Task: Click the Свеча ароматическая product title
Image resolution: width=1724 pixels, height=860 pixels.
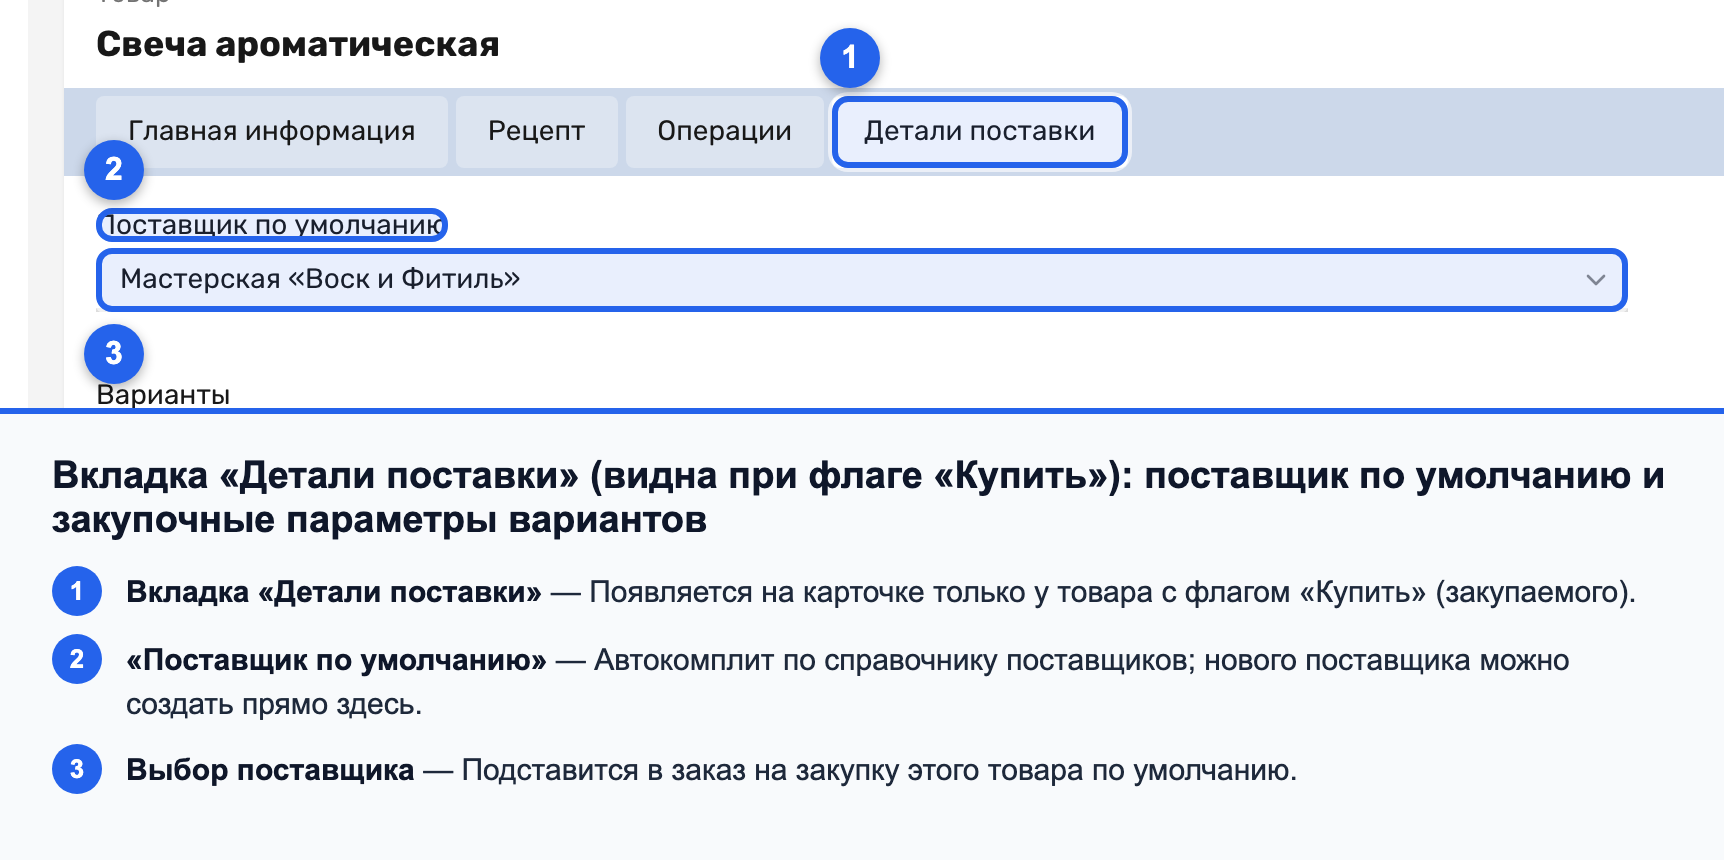Action: click(x=298, y=44)
